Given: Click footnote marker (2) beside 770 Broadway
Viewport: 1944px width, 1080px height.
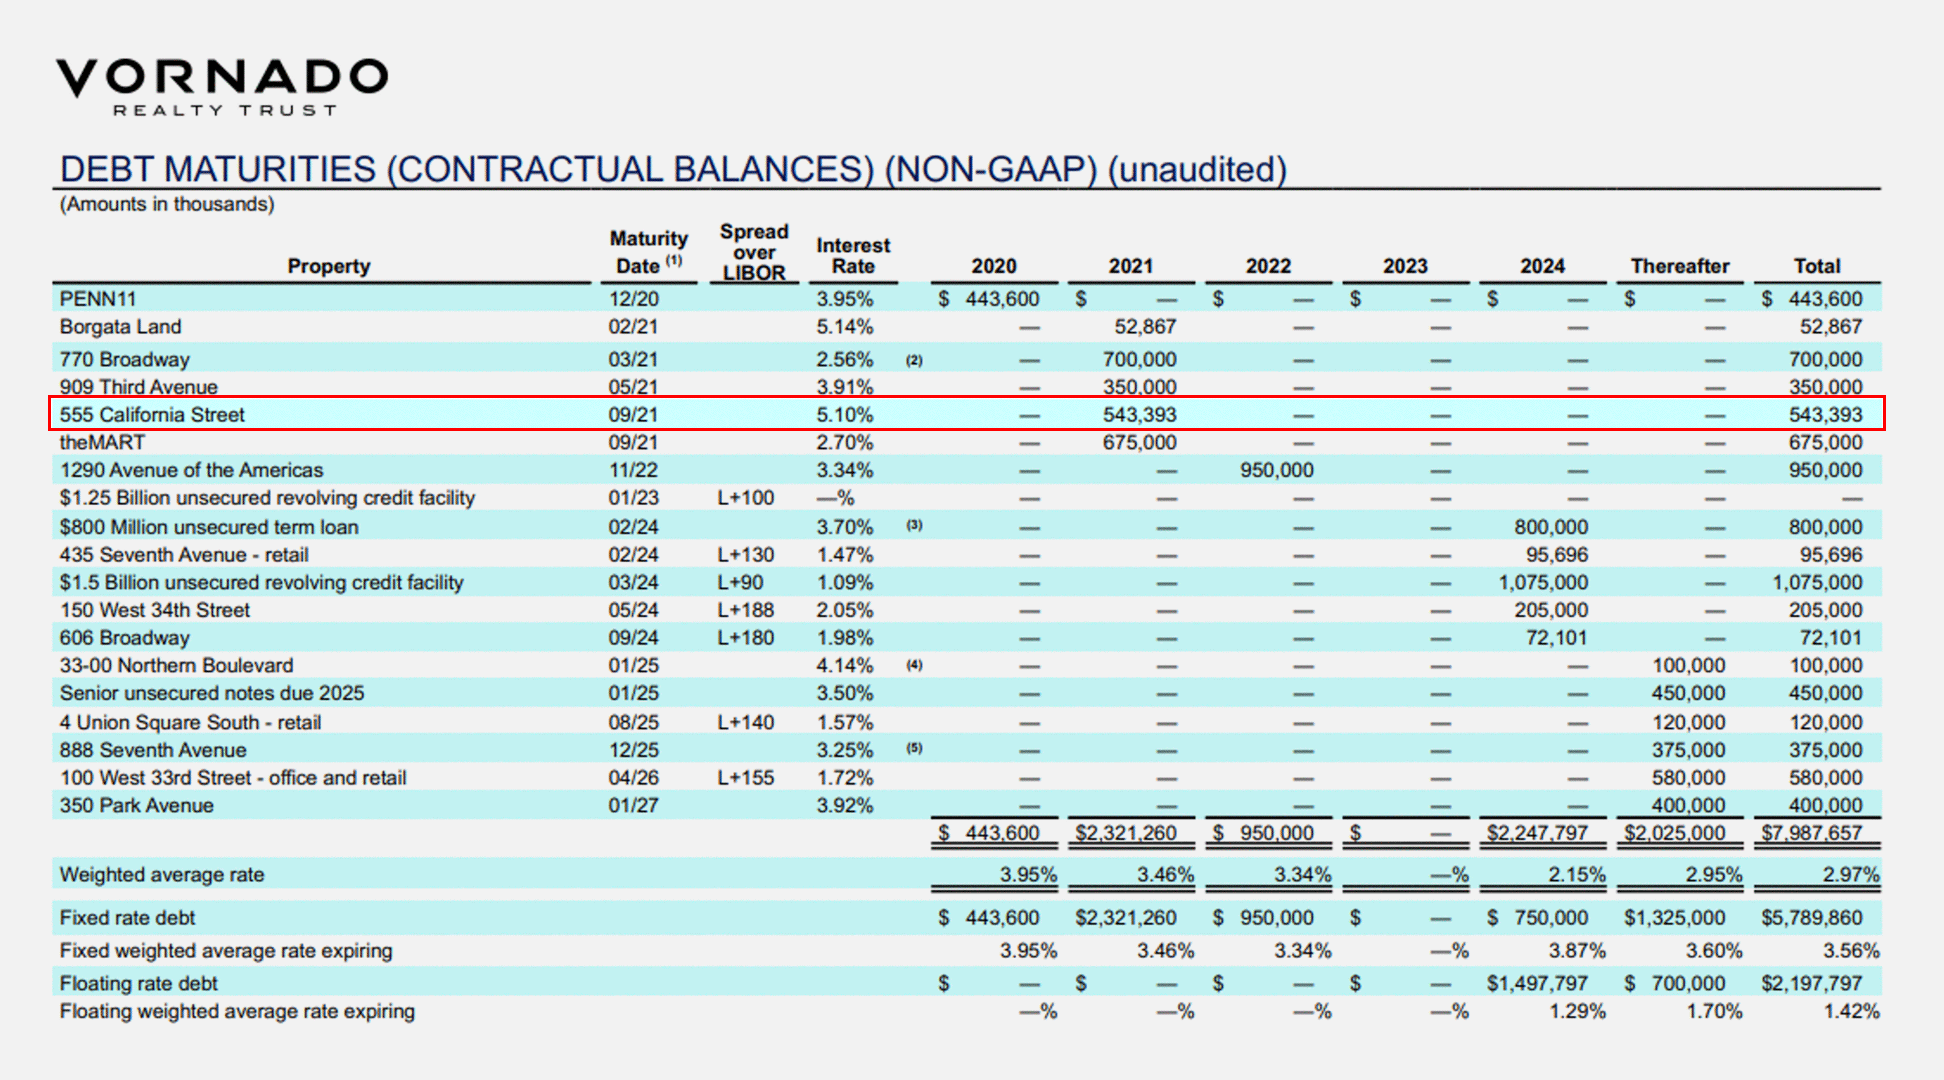Looking at the screenshot, I should [x=914, y=360].
